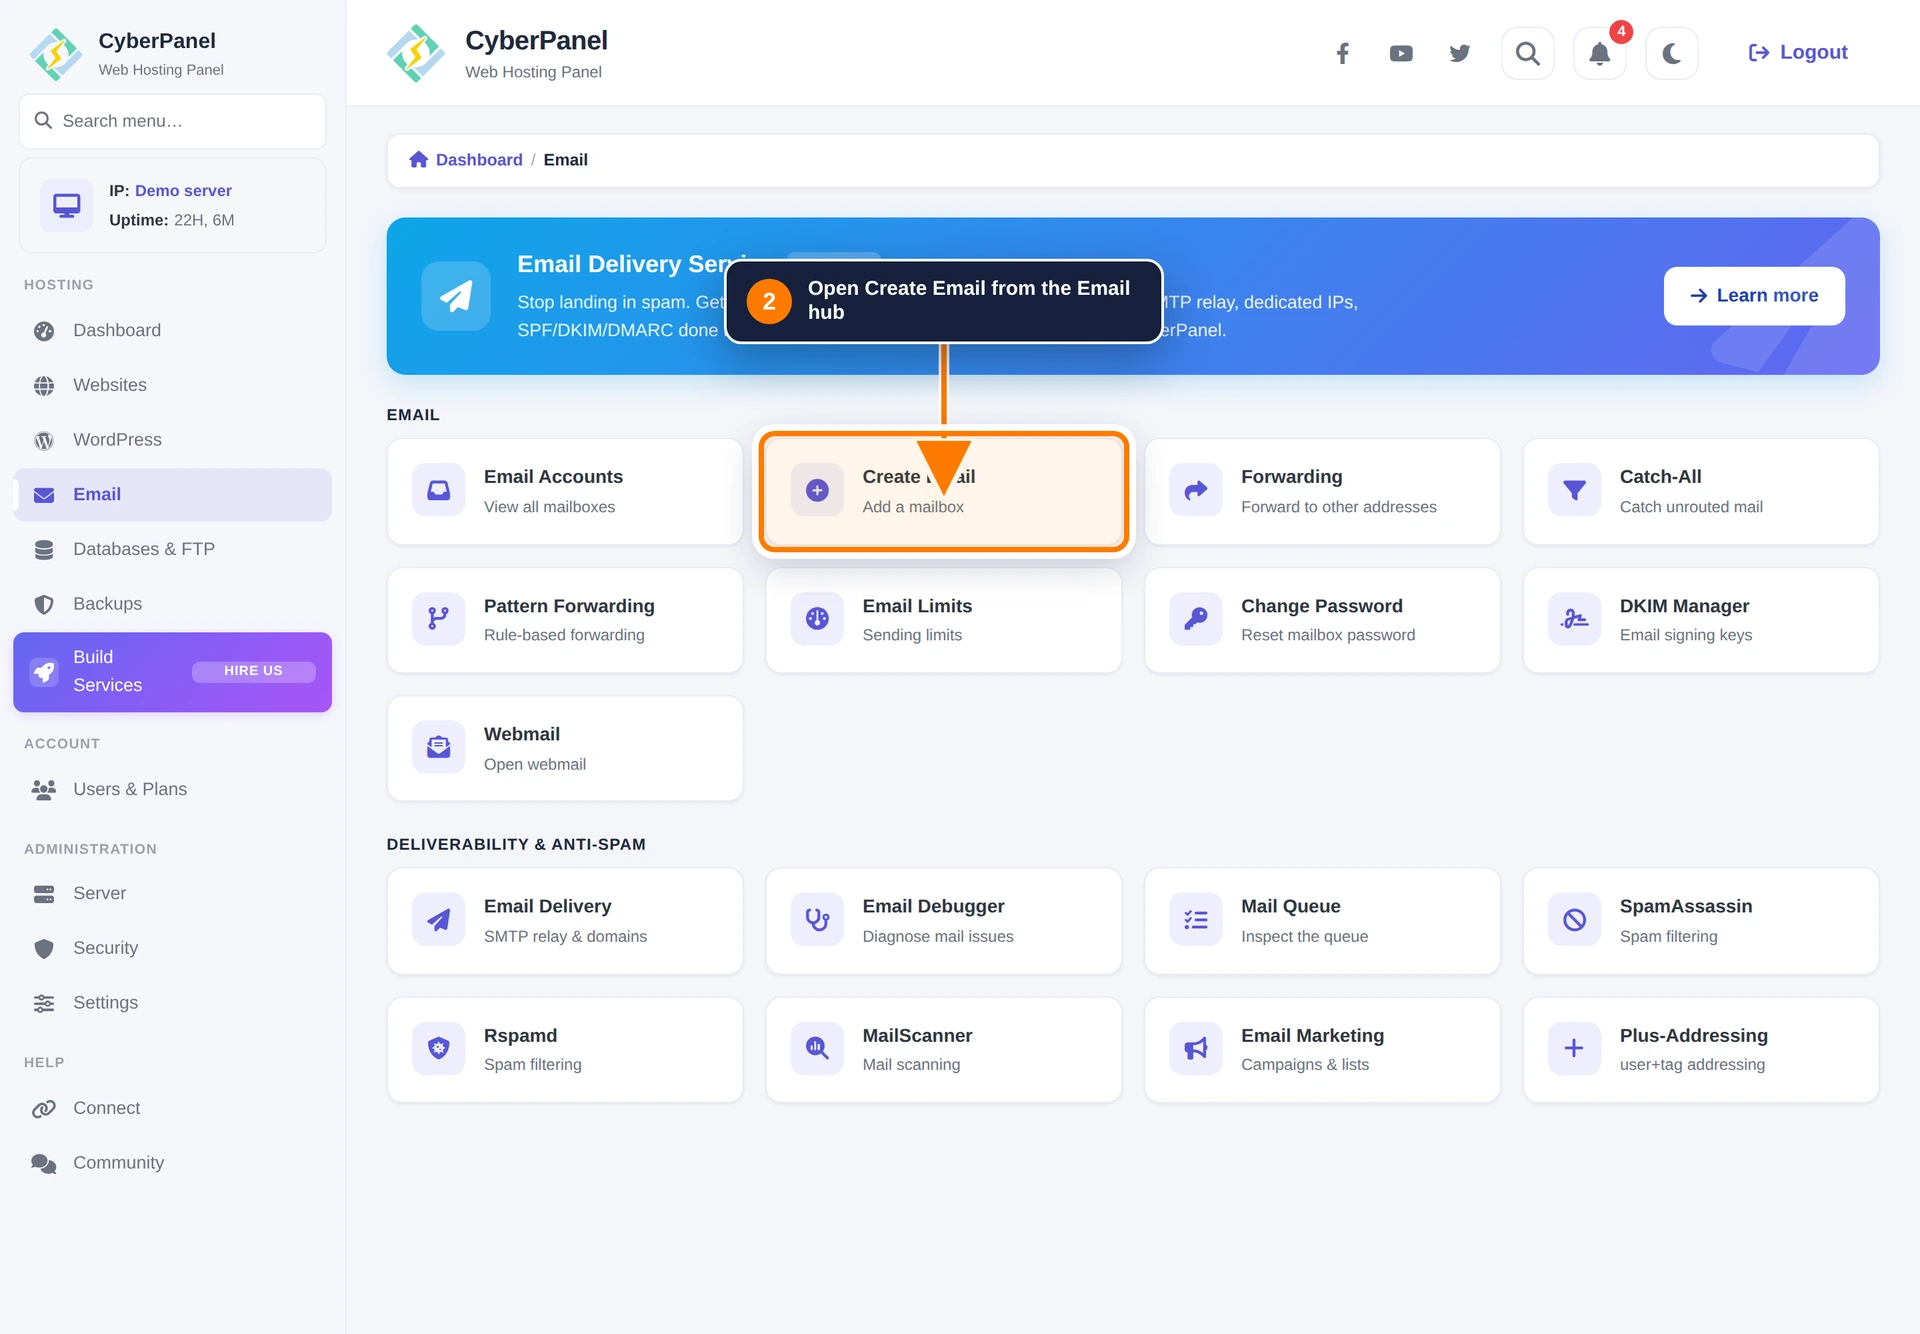Viewport: 1920px width, 1334px height.
Task: Click the Email Accounts inbox icon
Action: click(x=438, y=491)
